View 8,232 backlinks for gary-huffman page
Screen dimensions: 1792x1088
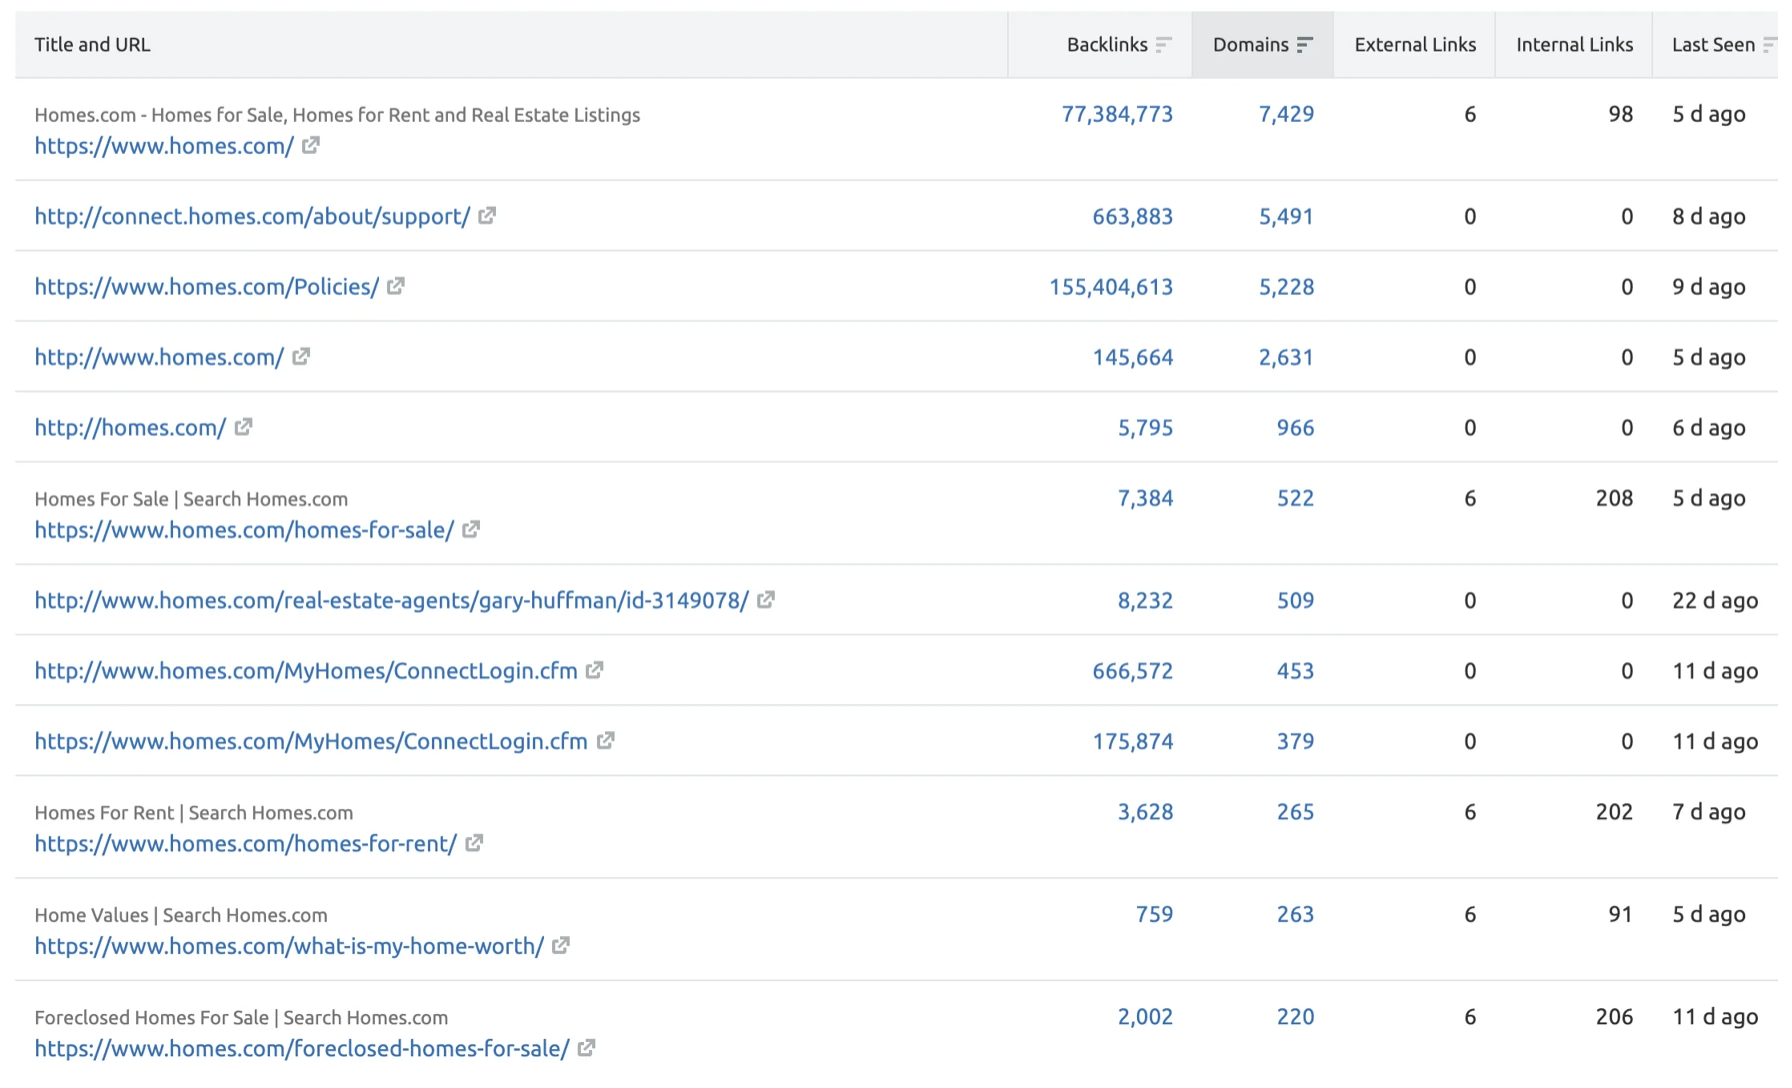click(x=1145, y=600)
